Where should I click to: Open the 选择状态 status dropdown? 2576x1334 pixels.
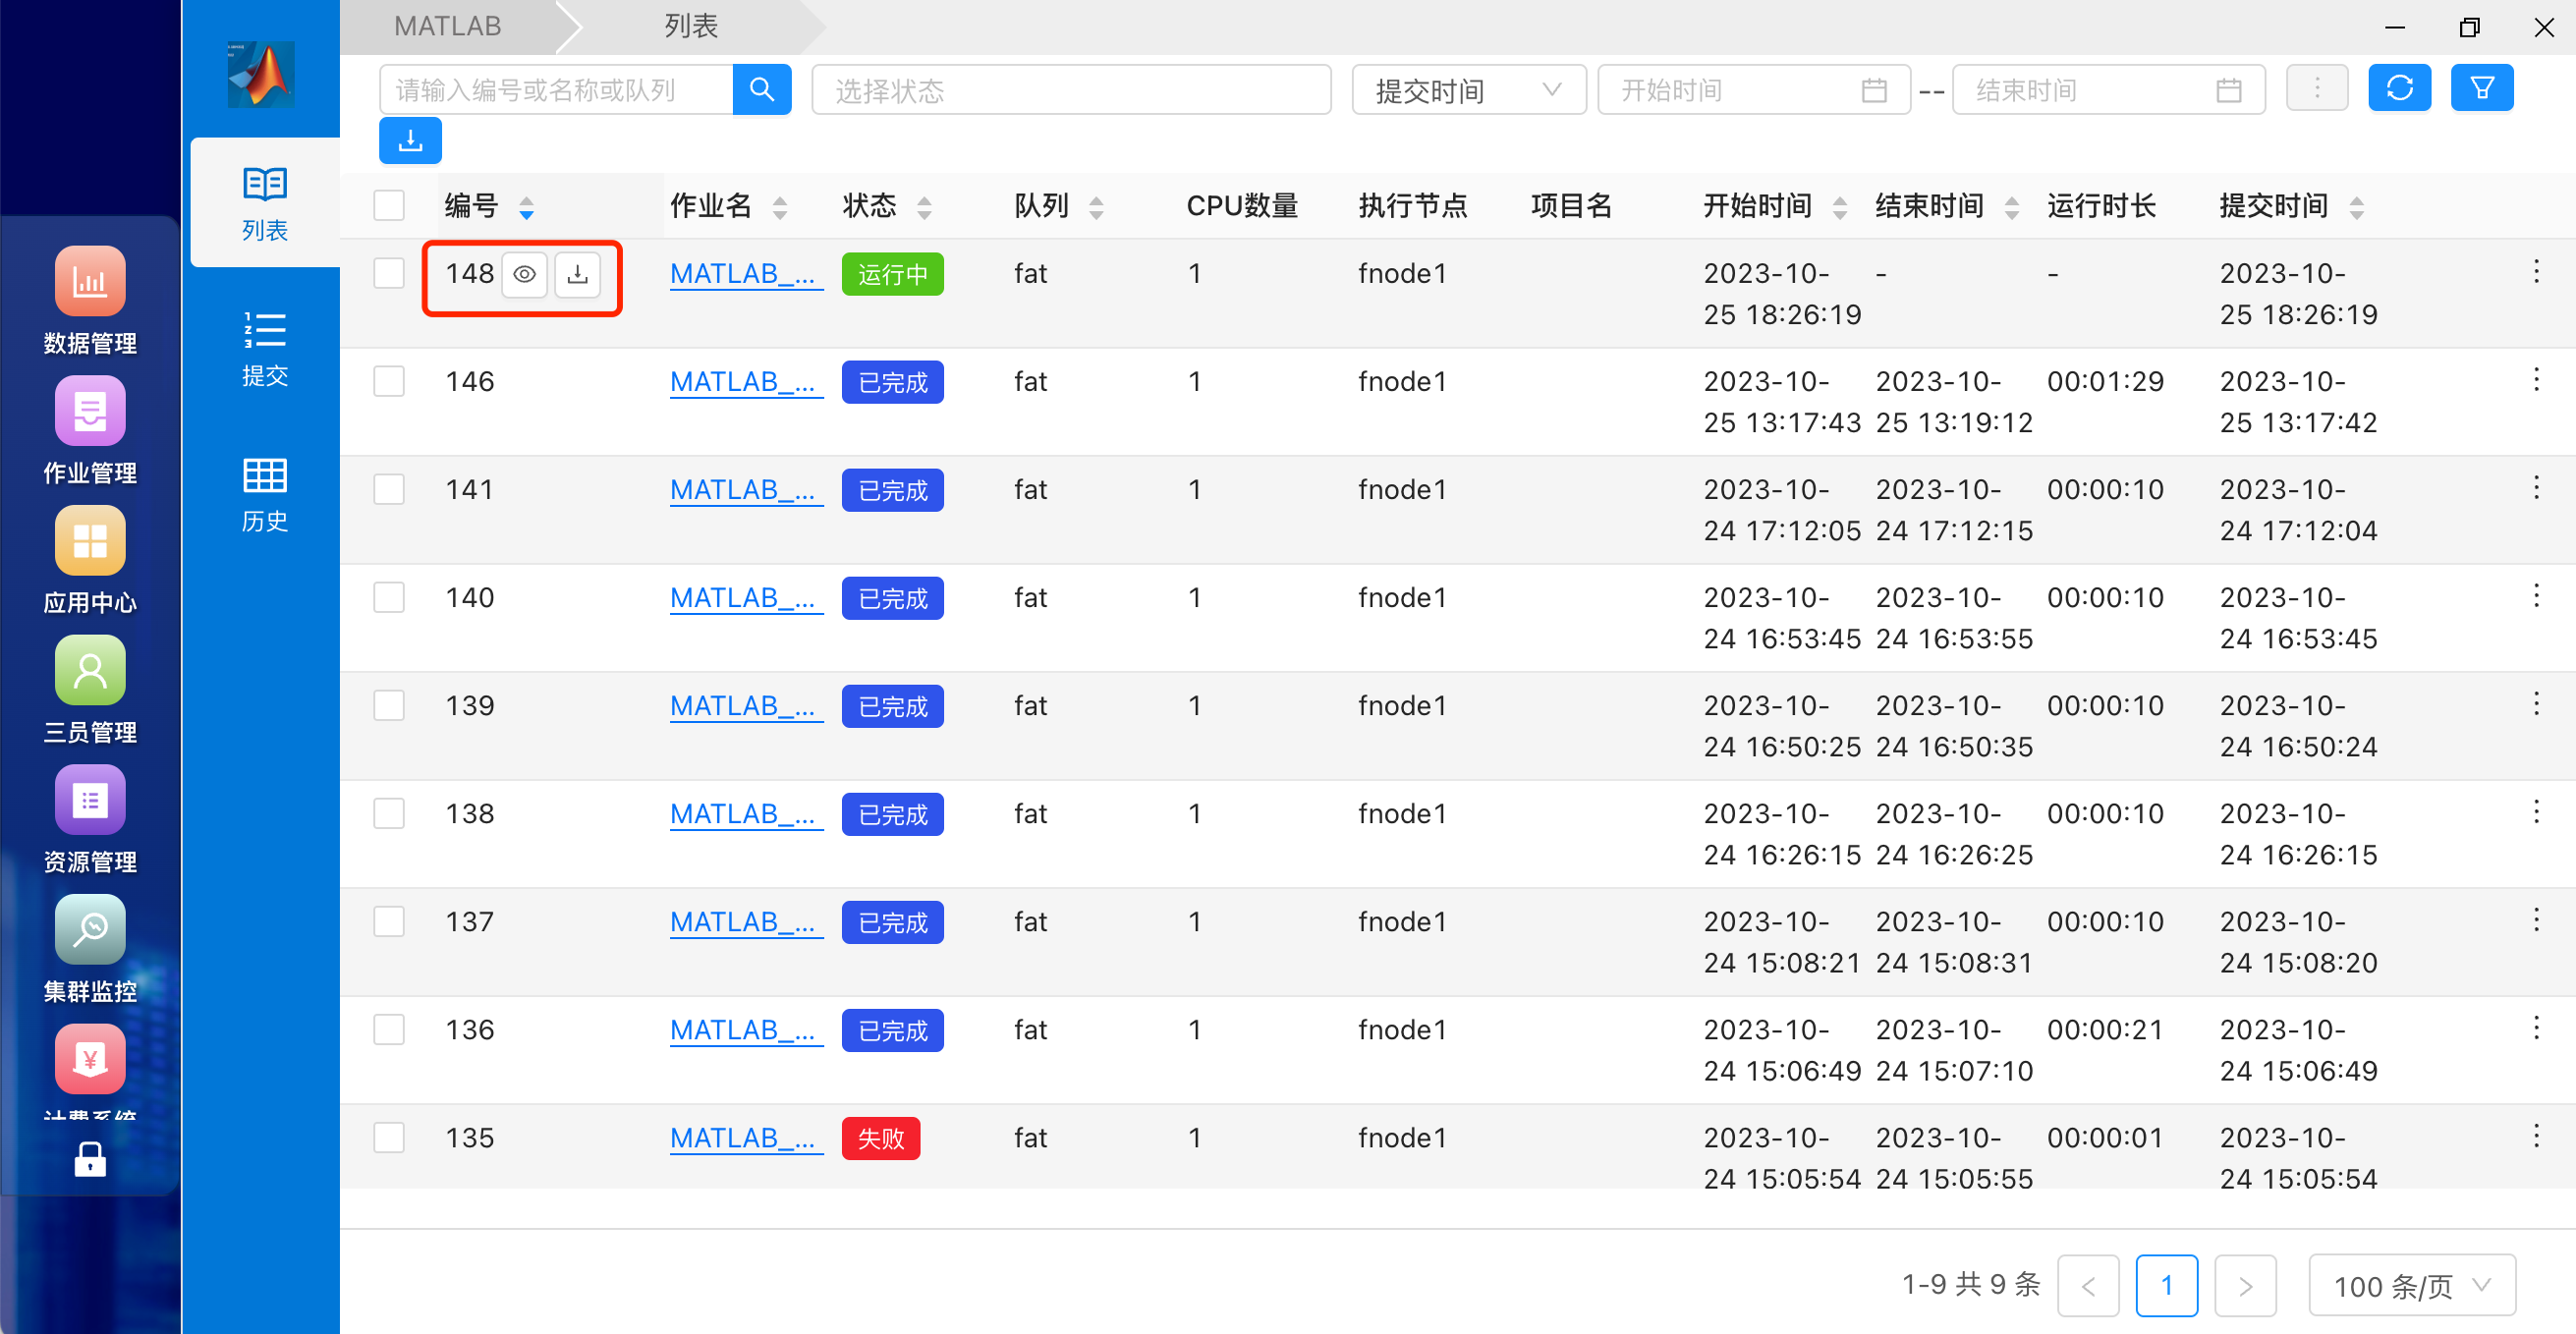pyautogui.click(x=1071, y=90)
